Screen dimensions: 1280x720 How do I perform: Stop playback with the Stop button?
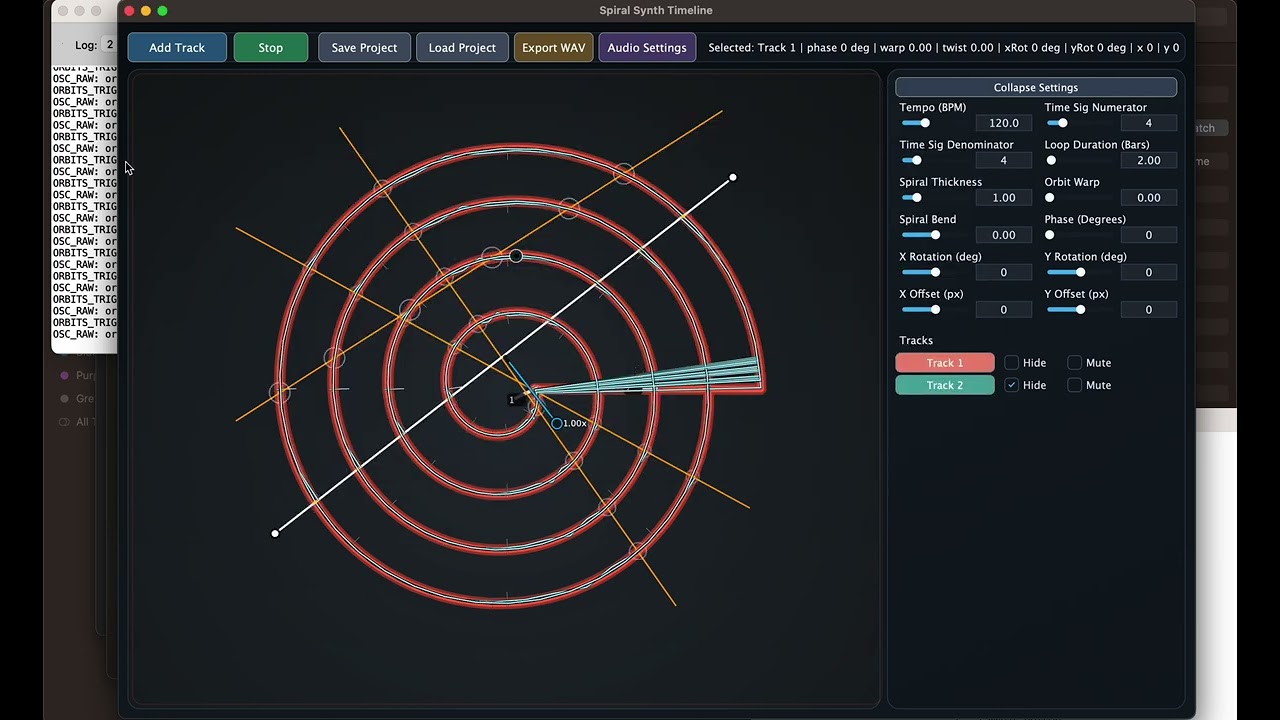coord(271,48)
